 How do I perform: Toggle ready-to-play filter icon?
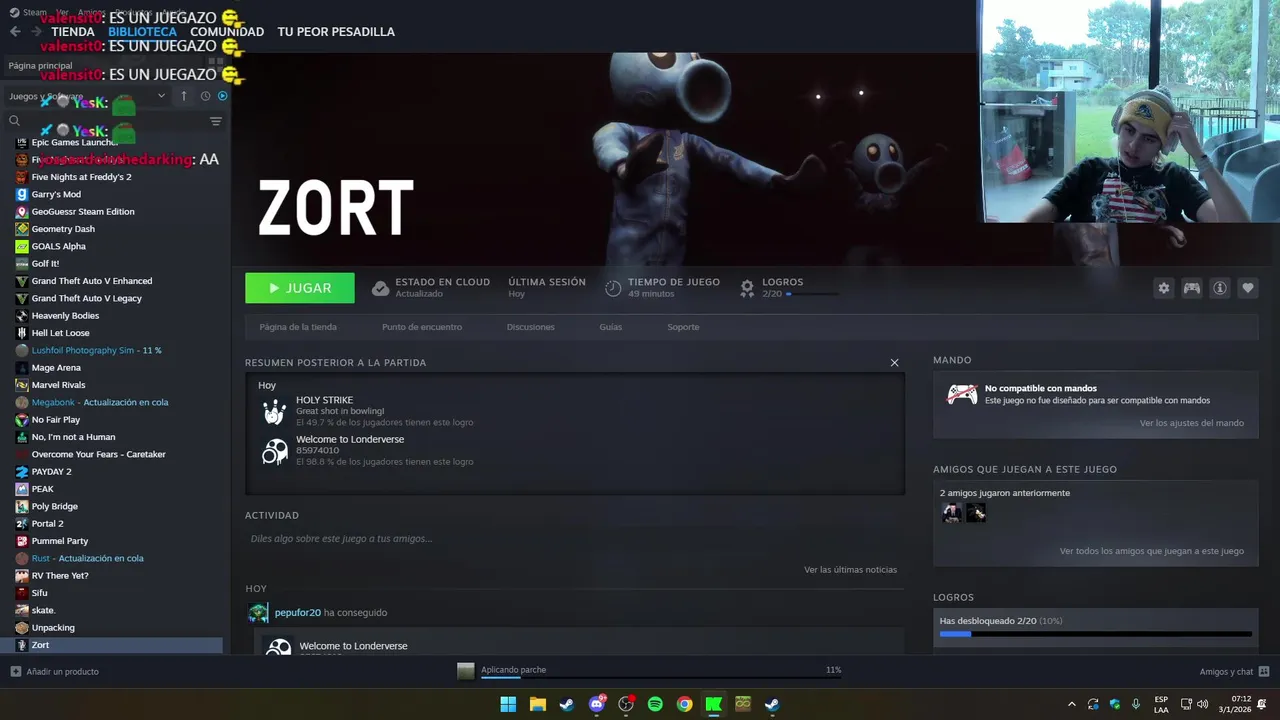[223, 96]
